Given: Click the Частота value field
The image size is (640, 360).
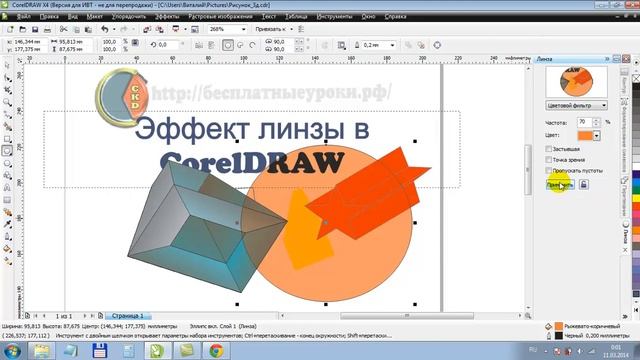Looking at the screenshot, I should [584, 122].
